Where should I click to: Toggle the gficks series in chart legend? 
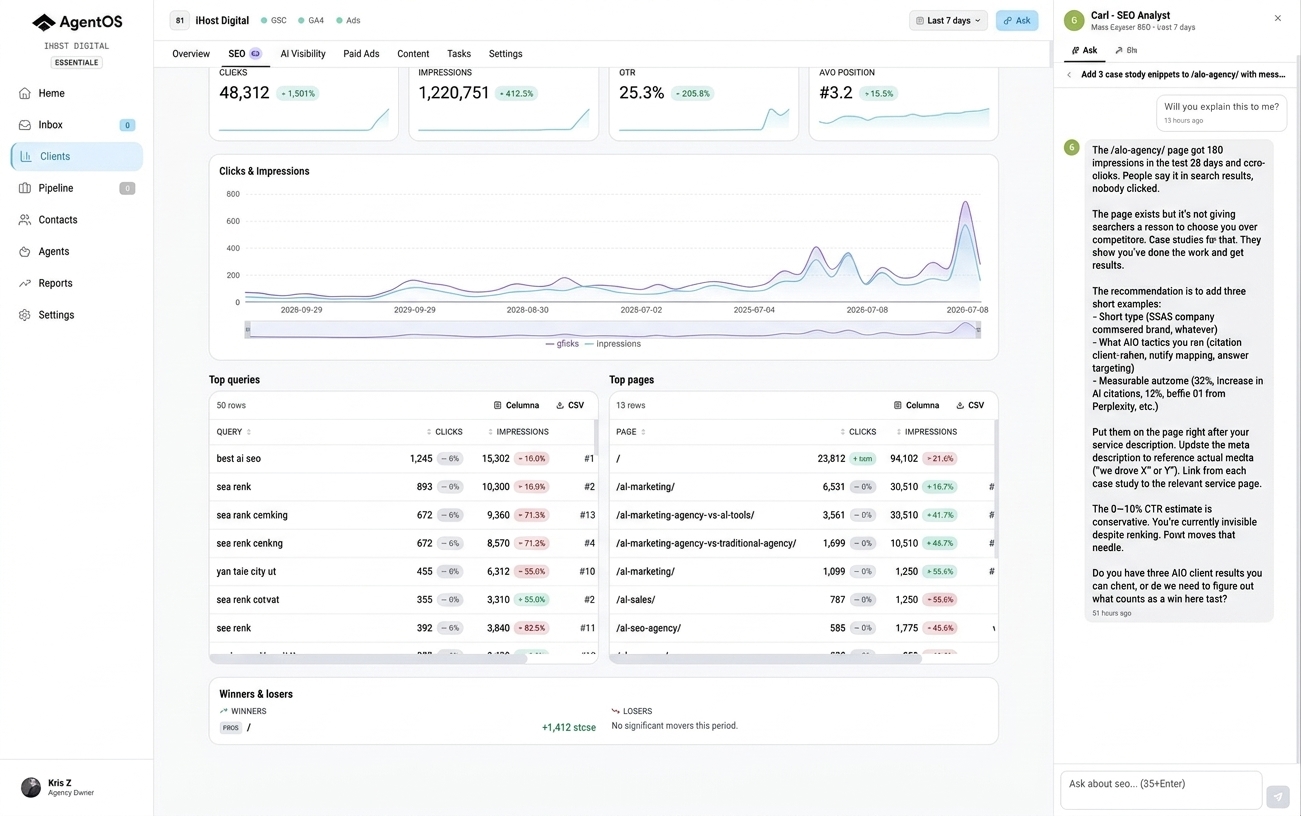(x=562, y=344)
